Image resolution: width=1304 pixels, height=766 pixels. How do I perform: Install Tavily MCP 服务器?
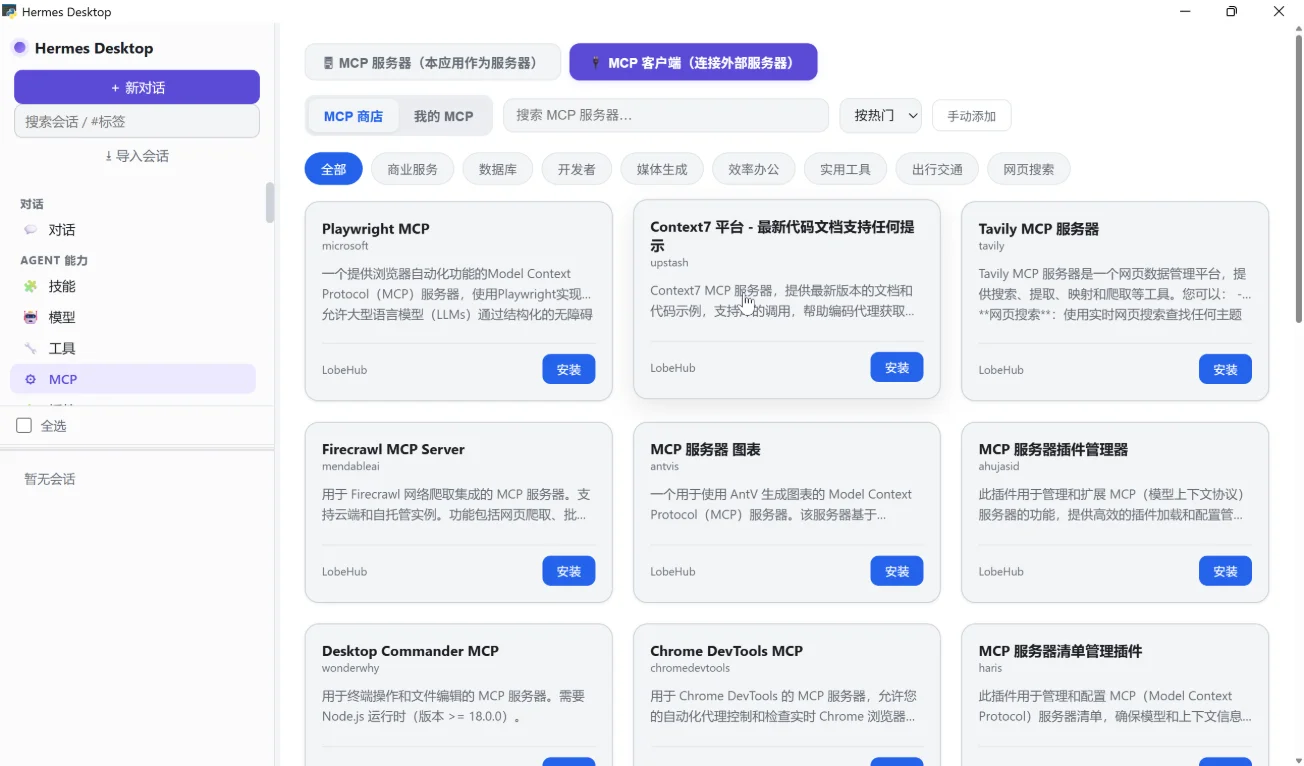click(x=1225, y=370)
